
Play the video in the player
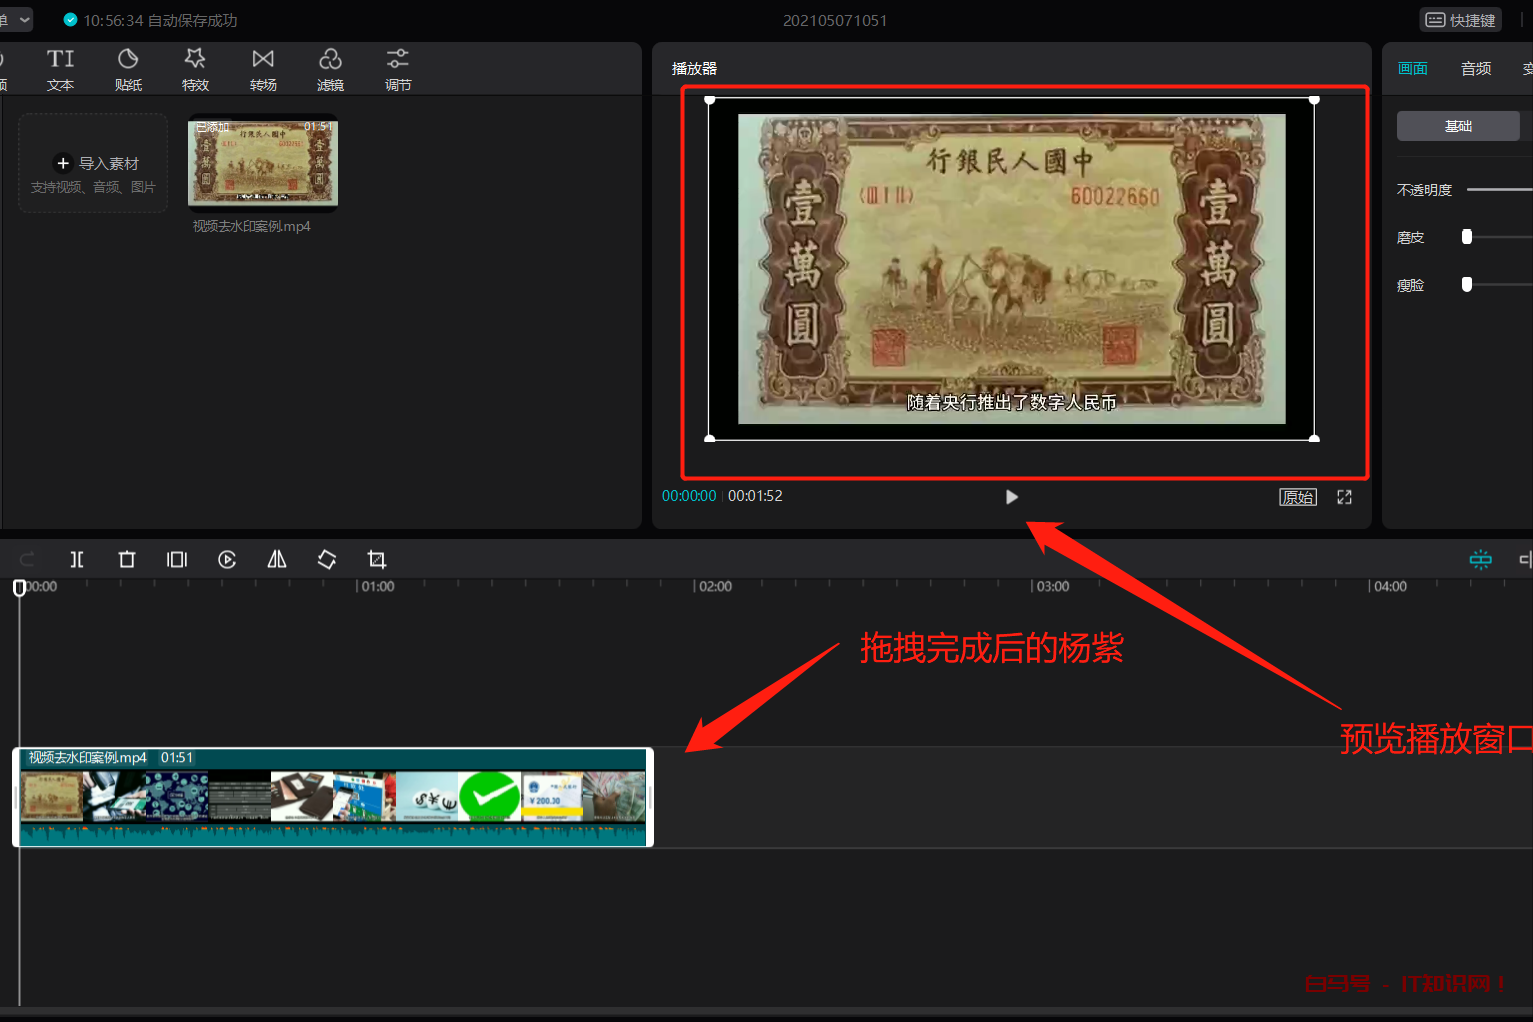tap(1011, 497)
